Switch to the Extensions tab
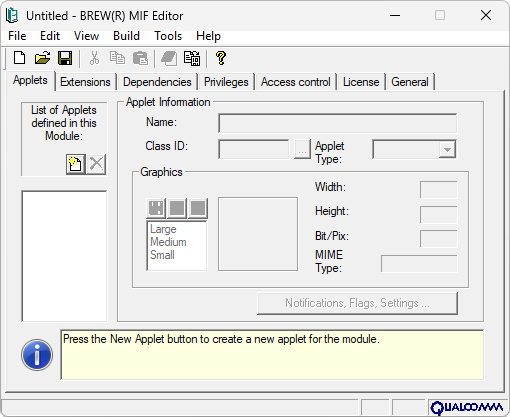Viewport: 510px width, 417px height. coord(85,82)
